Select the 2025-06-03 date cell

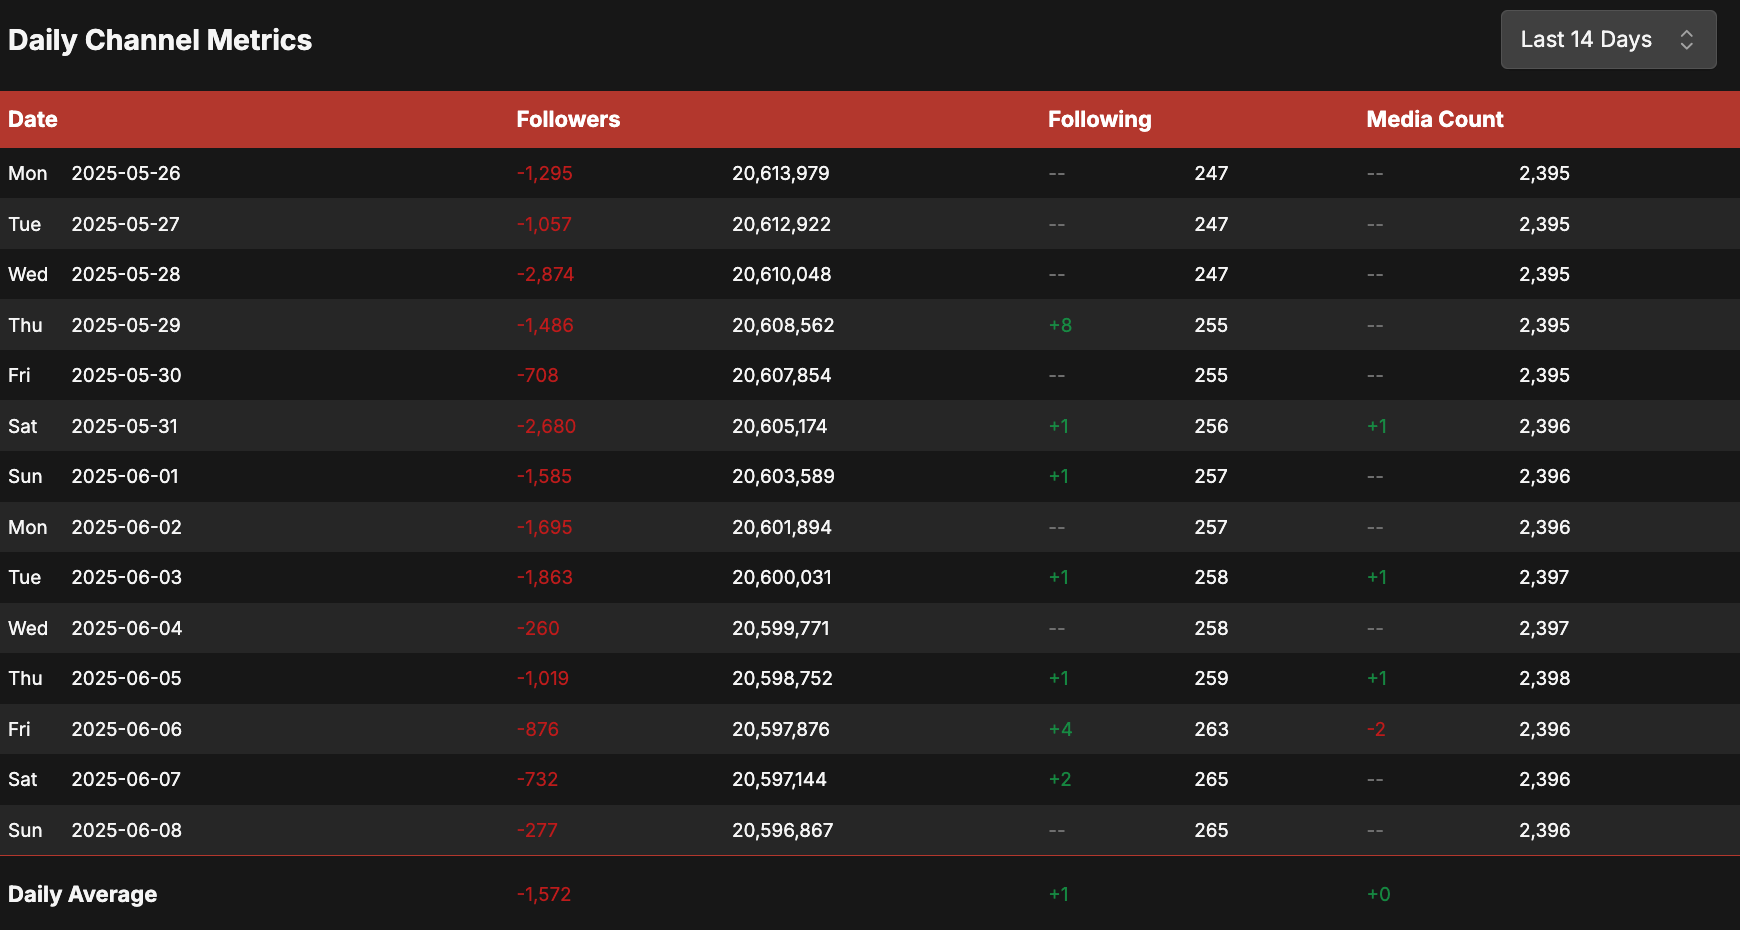[x=127, y=577]
